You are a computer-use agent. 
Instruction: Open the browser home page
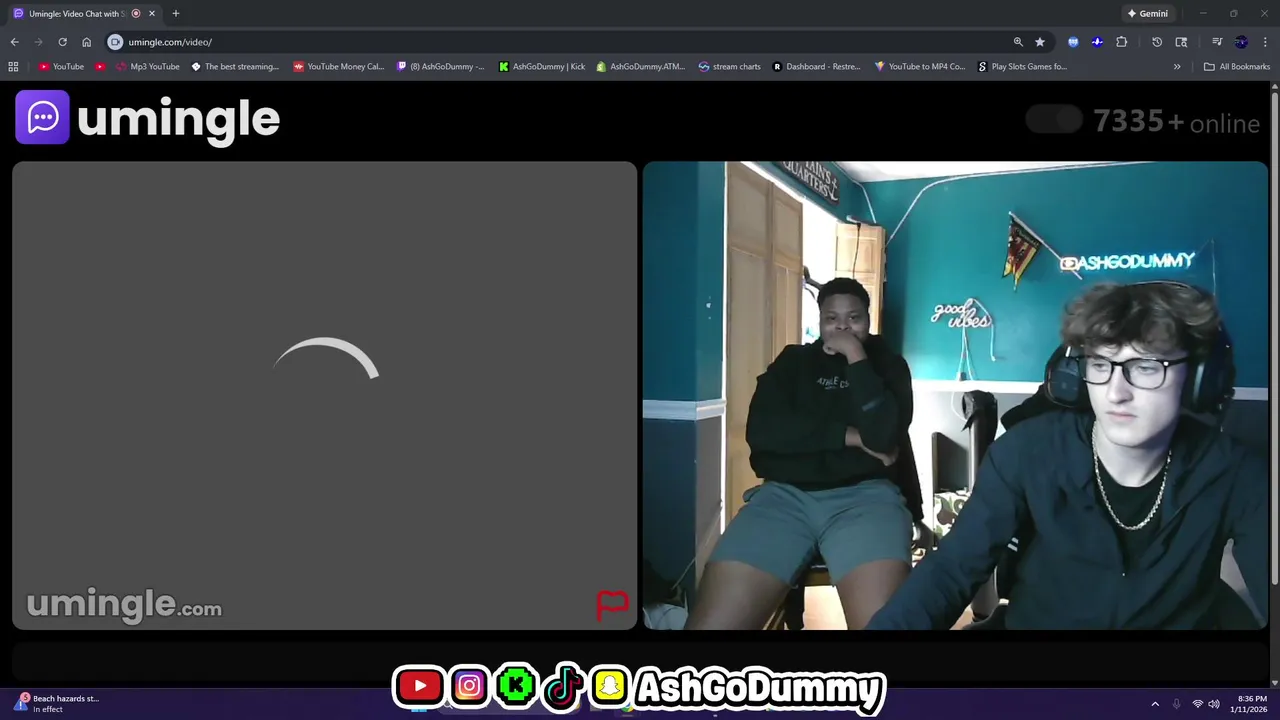[x=86, y=42]
